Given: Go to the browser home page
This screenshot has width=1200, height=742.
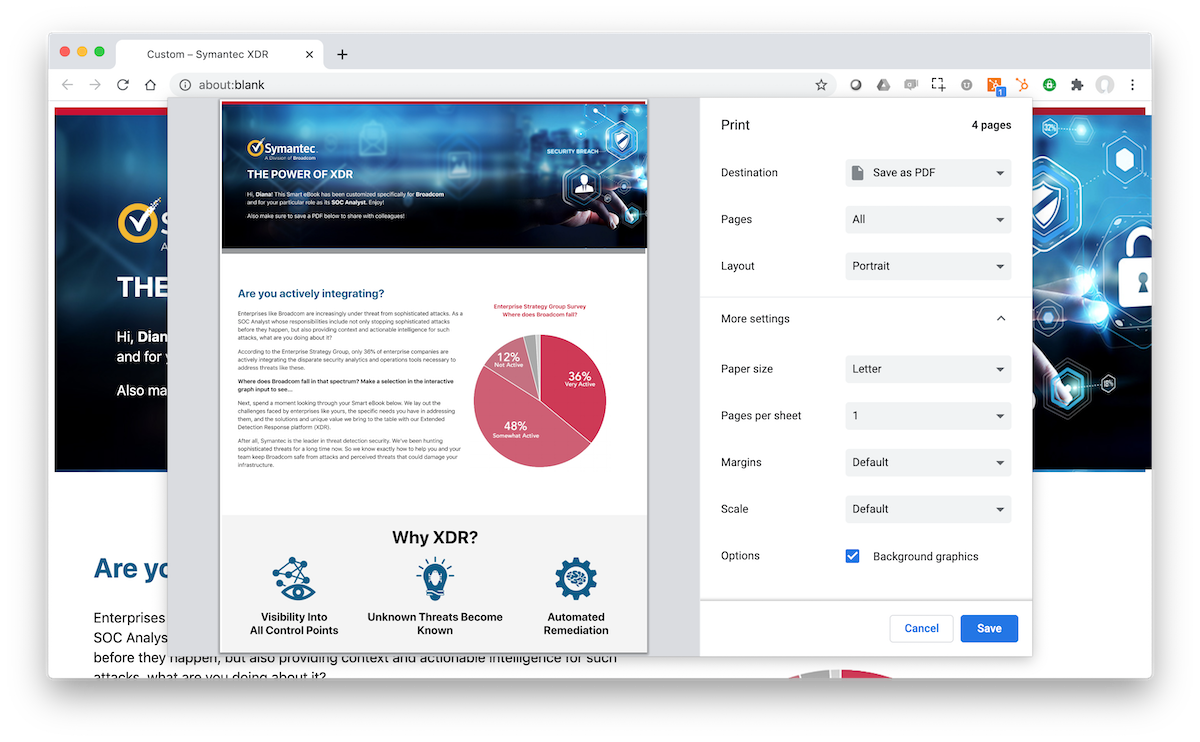Looking at the screenshot, I should click(150, 85).
